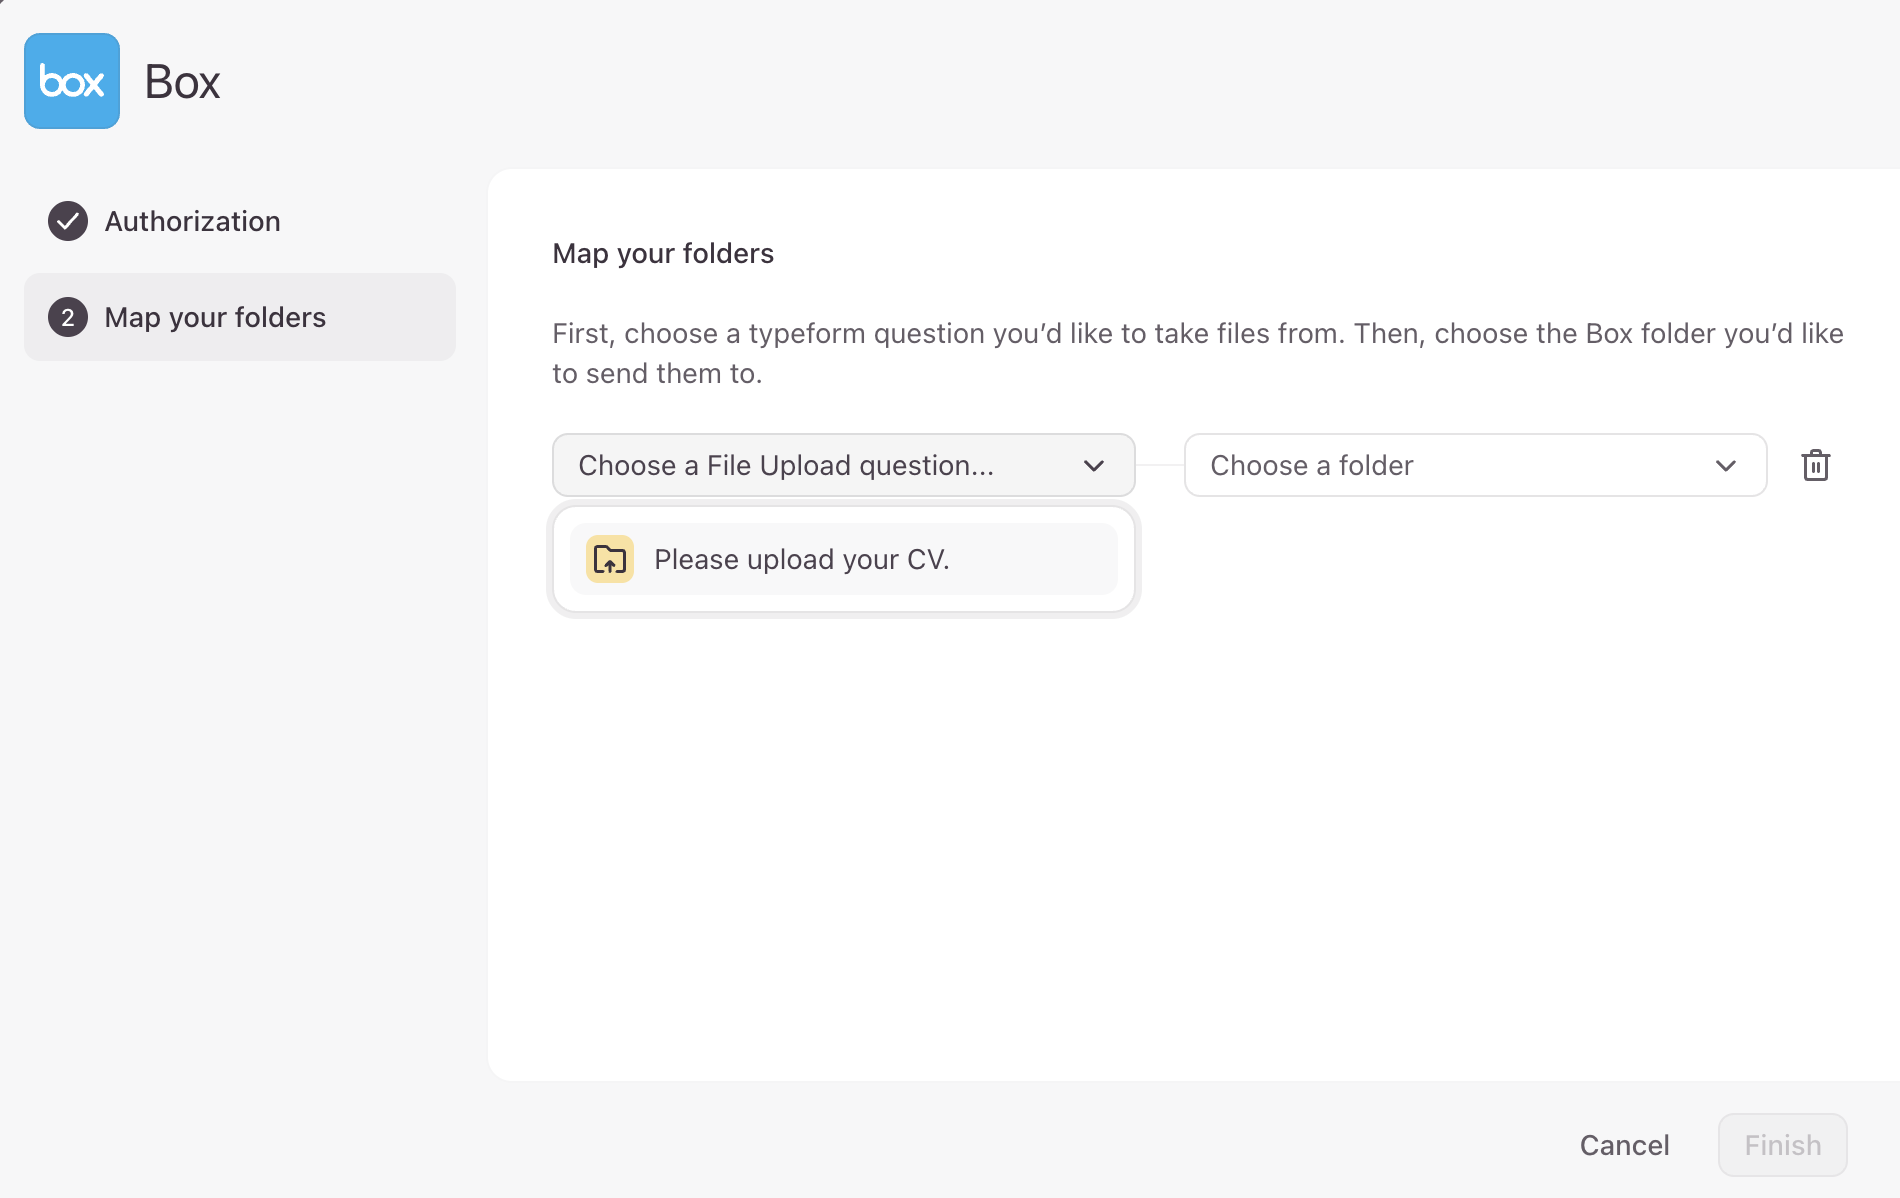Select the 'Please upload your CV.' option
Screen dimensions: 1900x1198
coord(844,559)
